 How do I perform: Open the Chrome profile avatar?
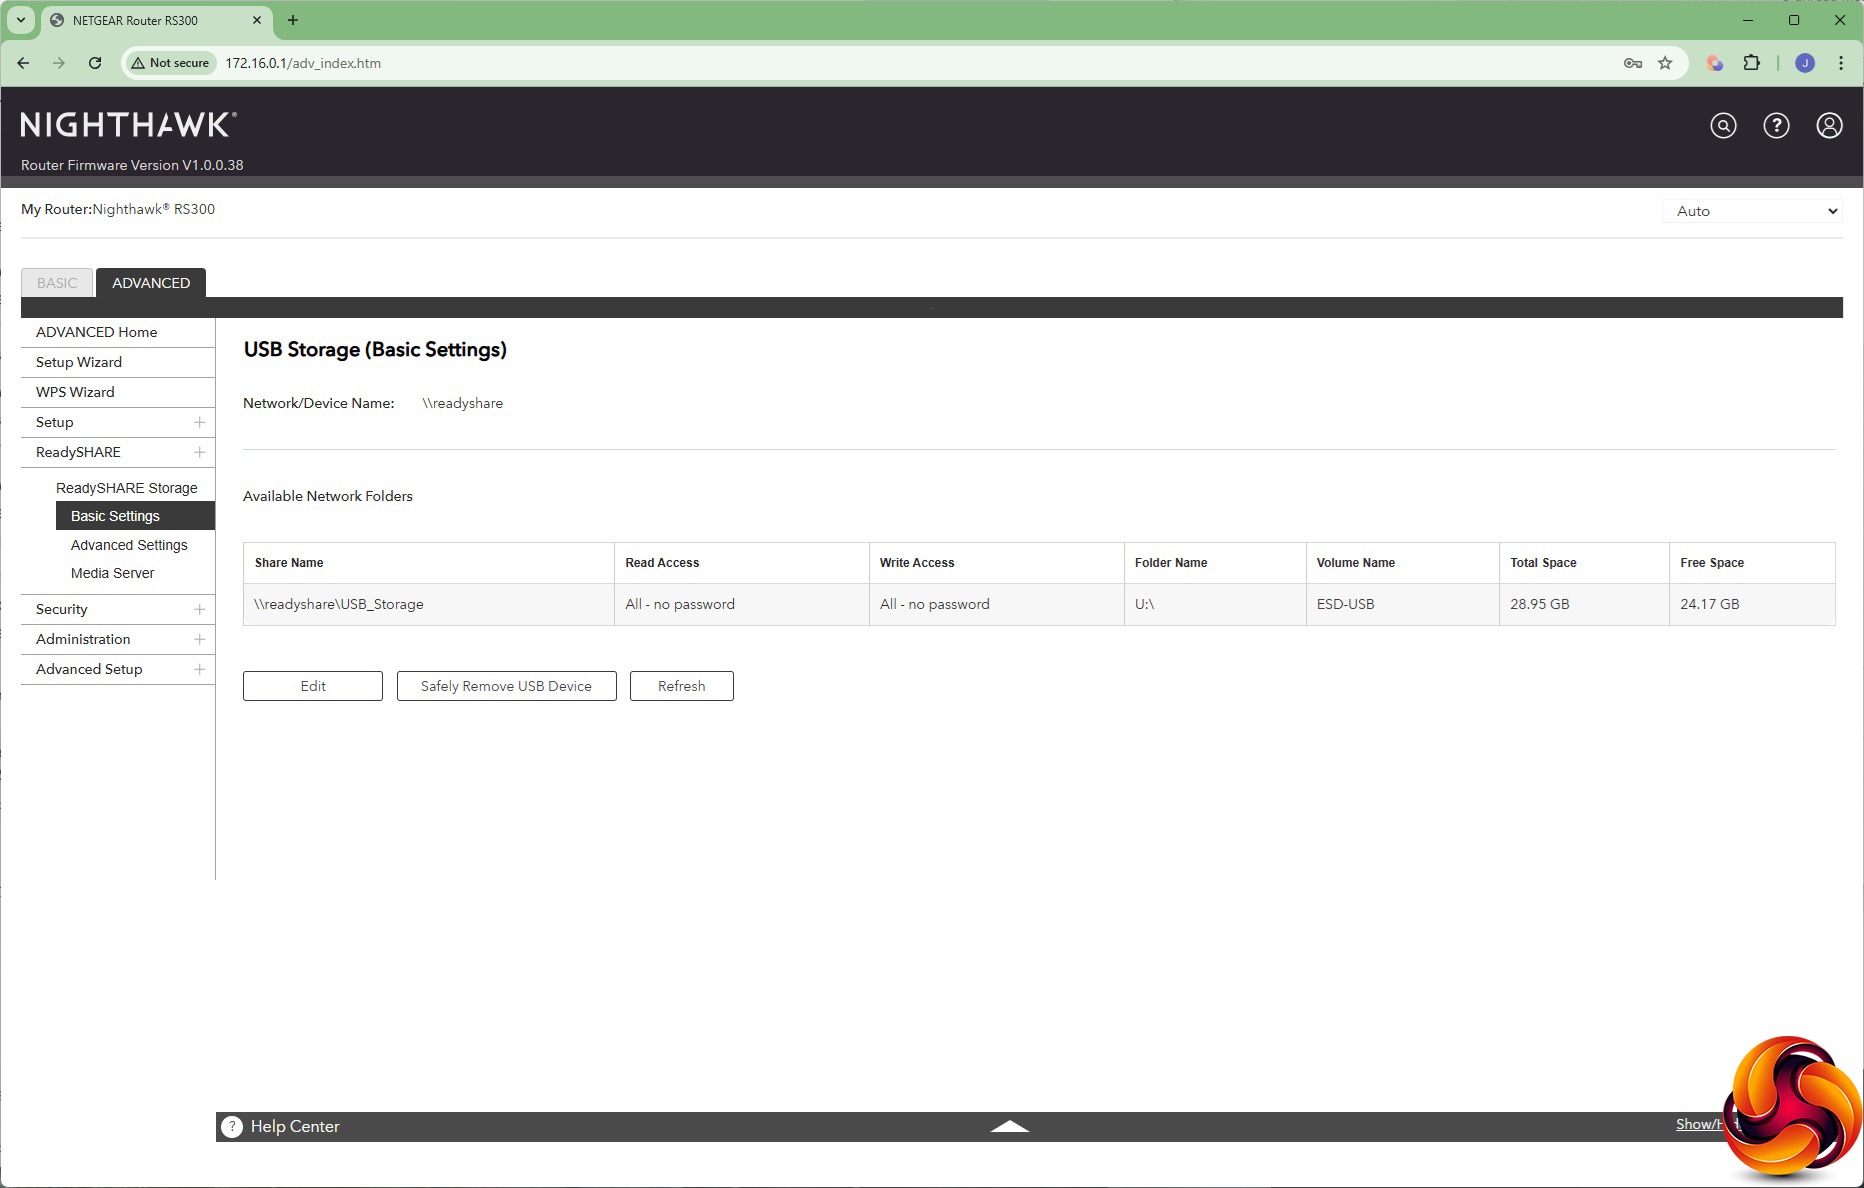coord(1805,63)
